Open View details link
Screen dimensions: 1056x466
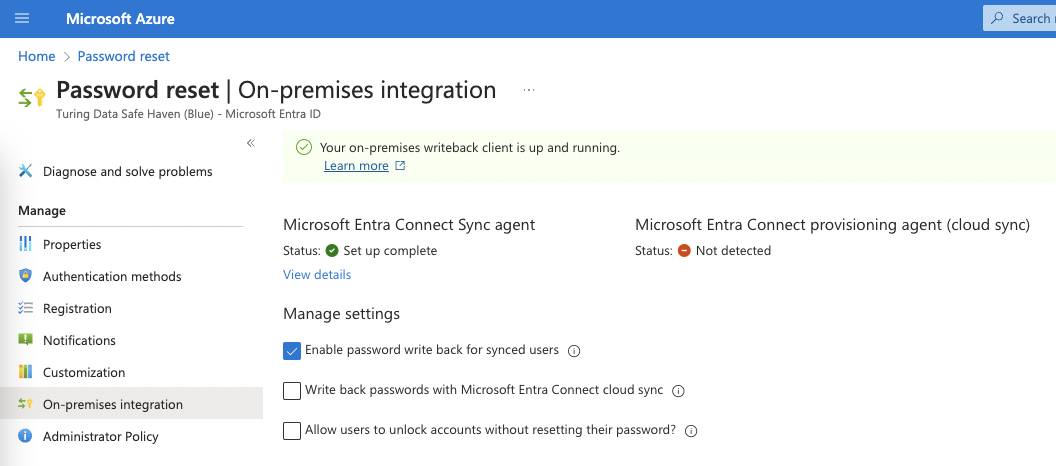click(317, 275)
